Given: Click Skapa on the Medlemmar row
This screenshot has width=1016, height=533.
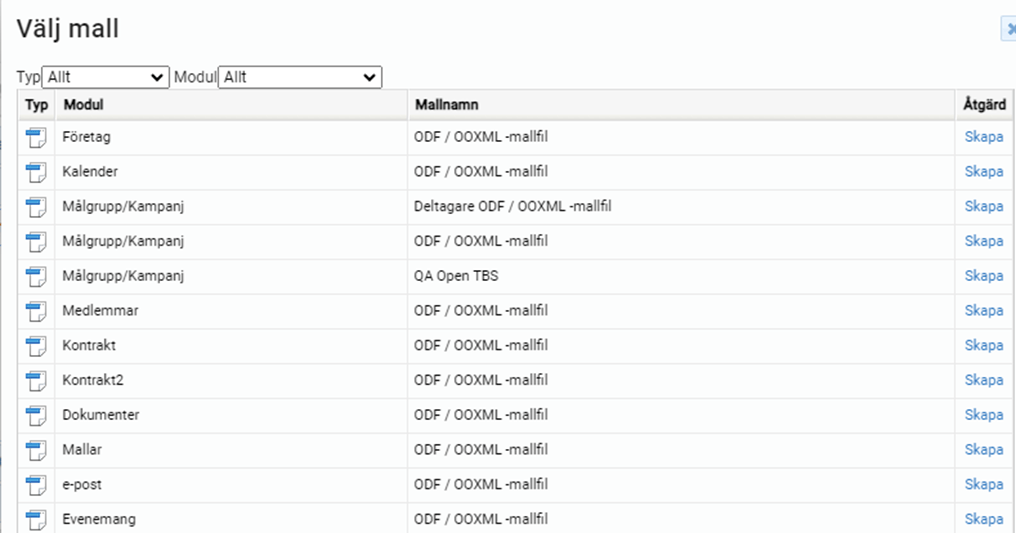Looking at the screenshot, I should pos(983,311).
